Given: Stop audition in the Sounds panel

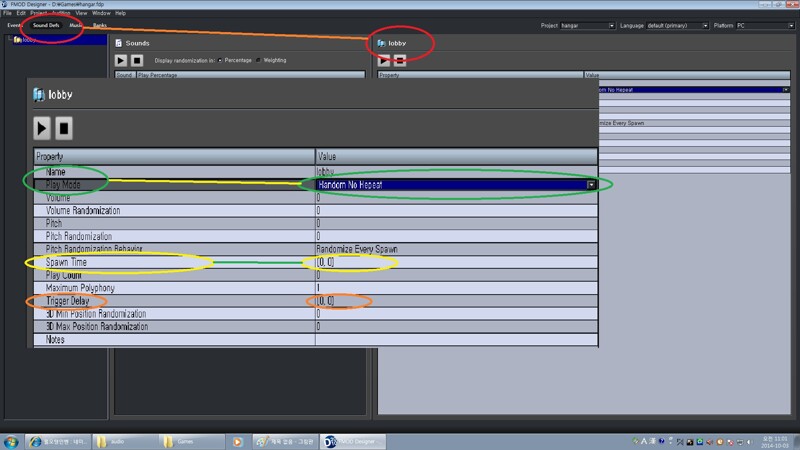Looking at the screenshot, I should (137, 60).
